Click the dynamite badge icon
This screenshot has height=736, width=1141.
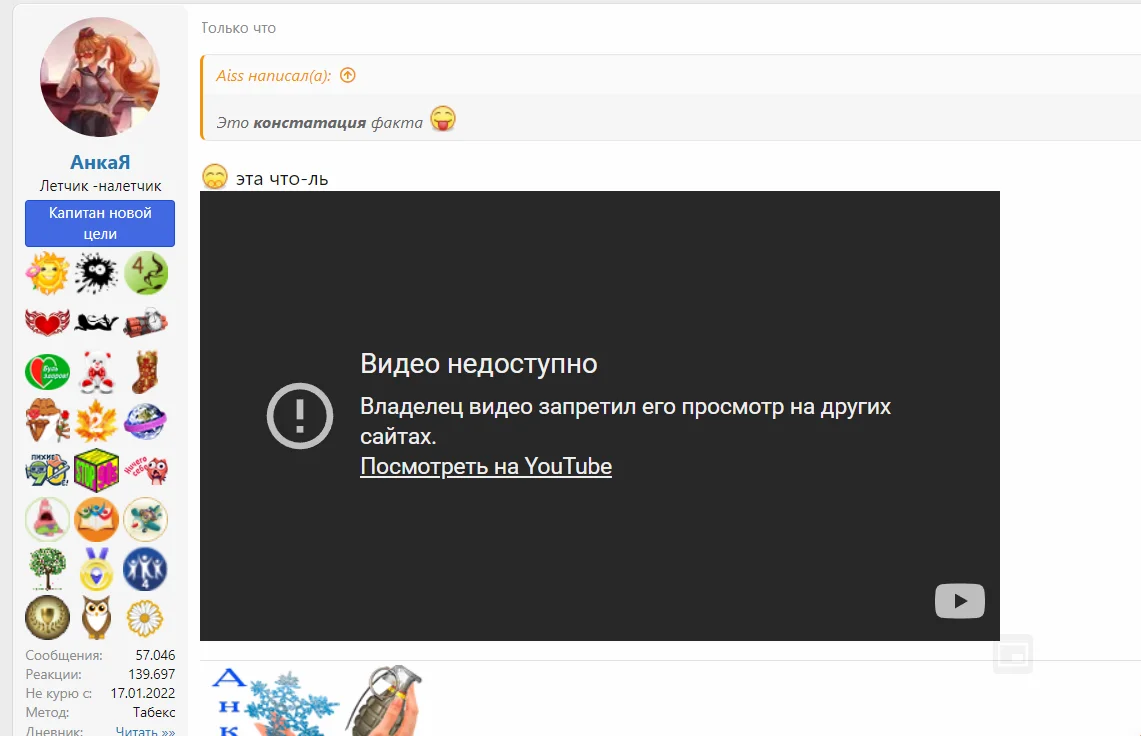tap(145, 322)
